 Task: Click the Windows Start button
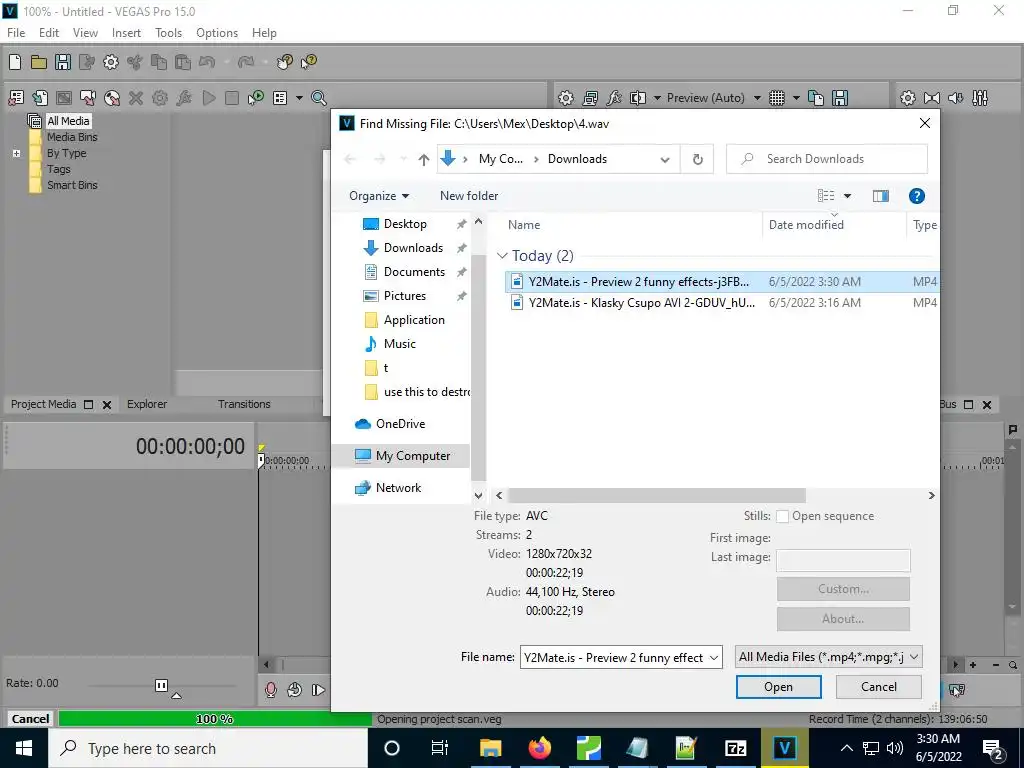pyautogui.click(x=24, y=748)
